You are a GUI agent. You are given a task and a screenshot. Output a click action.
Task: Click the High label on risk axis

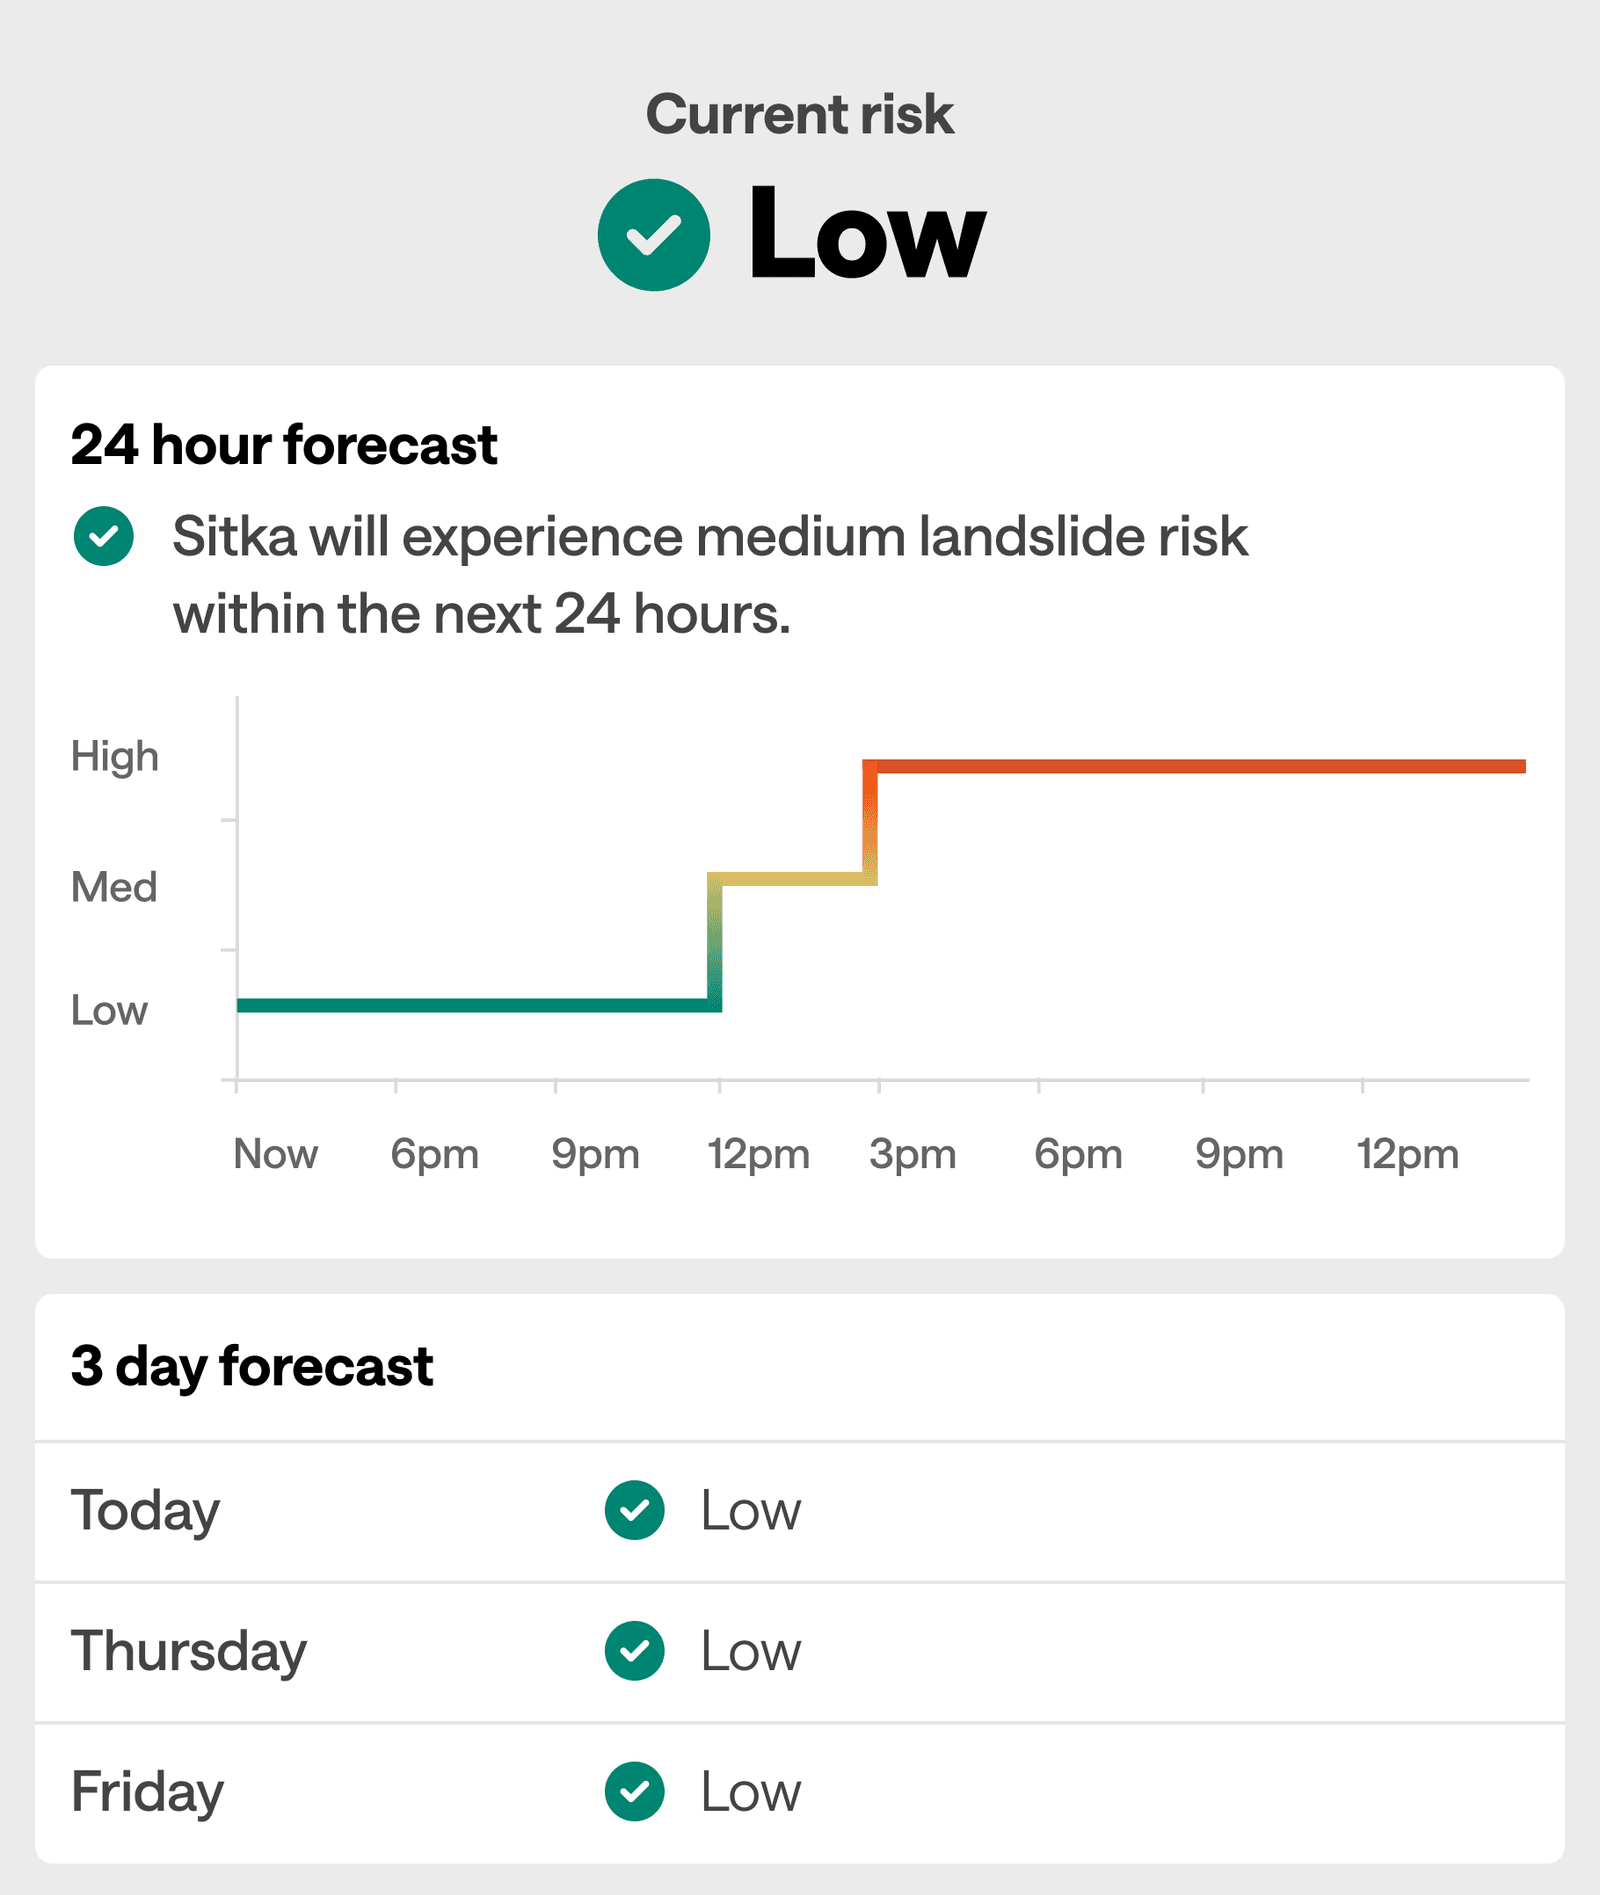tap(115, 757)
